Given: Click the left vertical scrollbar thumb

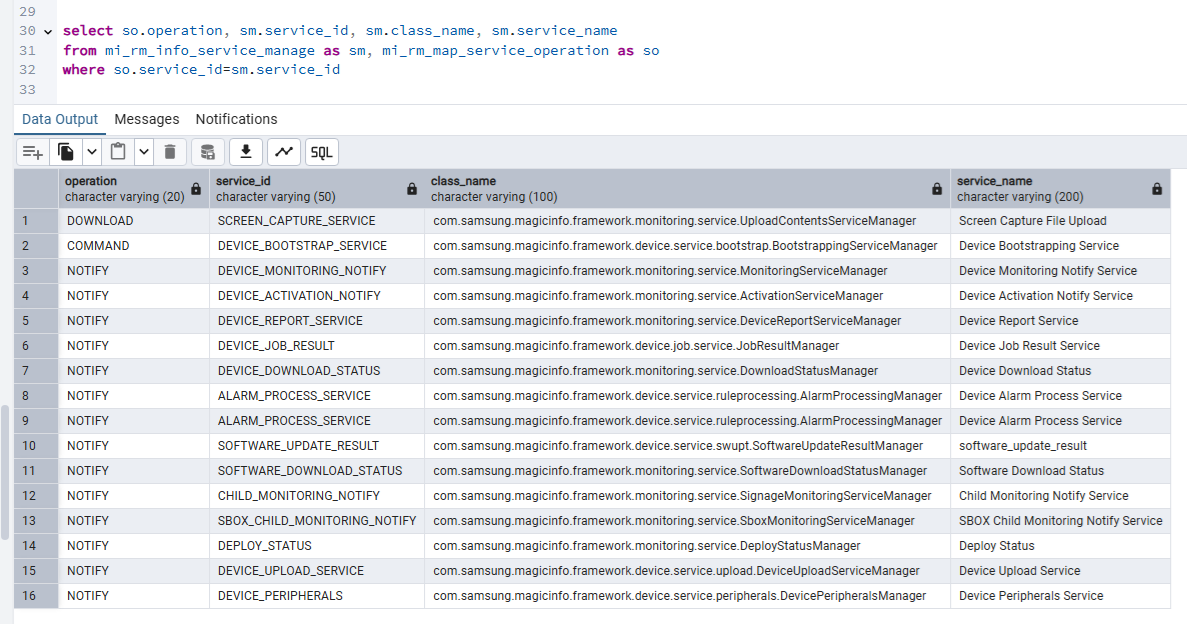Looking at the screenshot, I should [5, 472].
